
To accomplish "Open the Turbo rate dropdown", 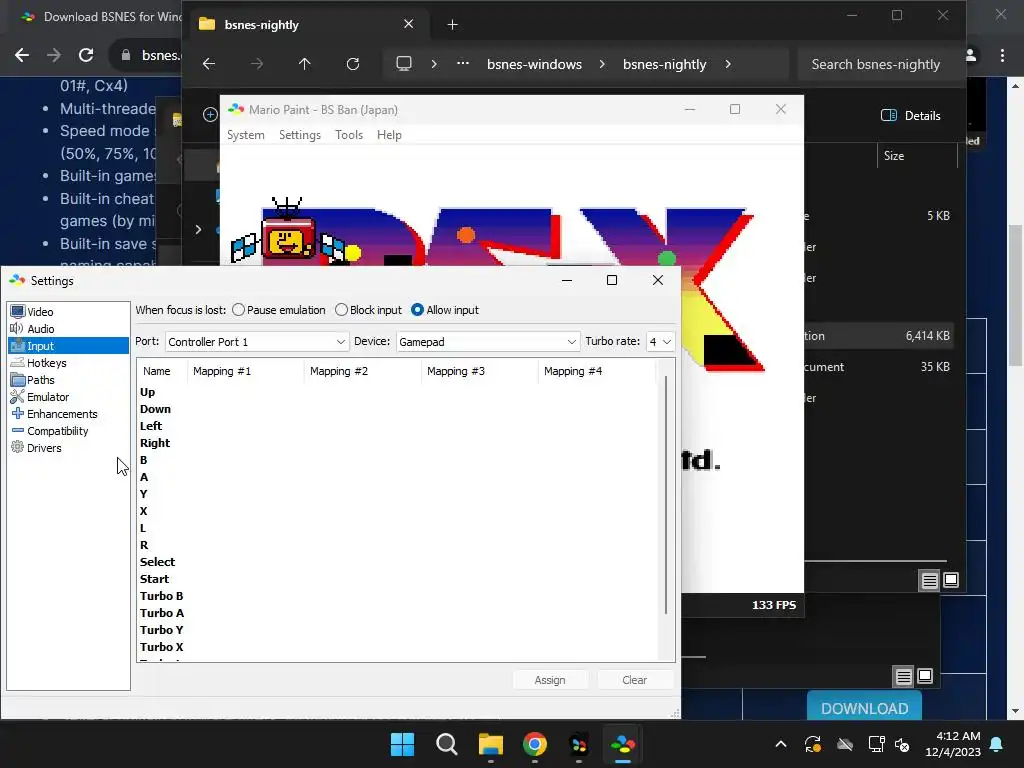I will coord(660,342).
